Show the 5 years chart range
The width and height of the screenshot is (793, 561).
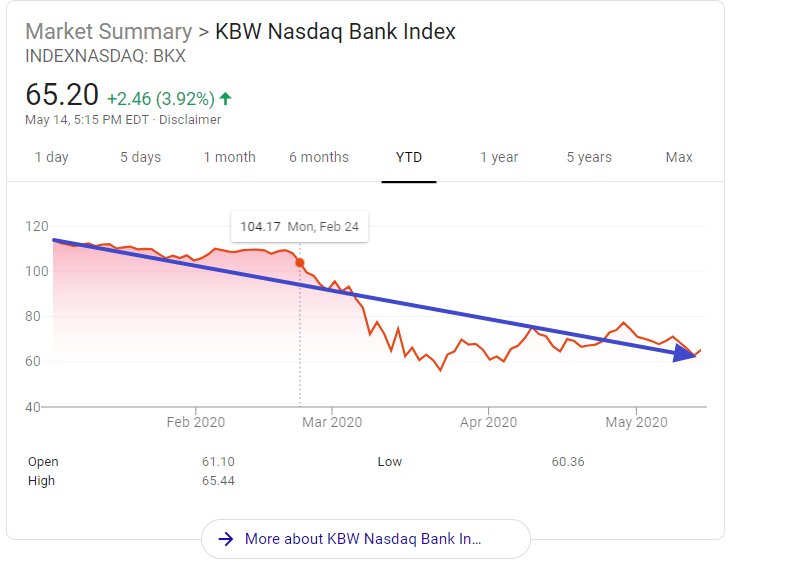pos(589,157)
